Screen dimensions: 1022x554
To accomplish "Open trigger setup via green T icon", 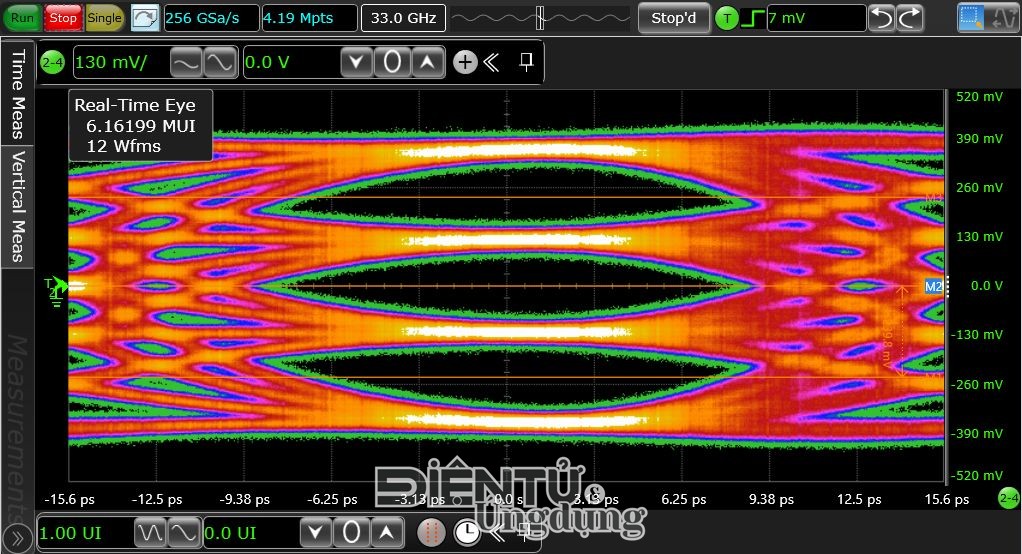I will [727, 18].
